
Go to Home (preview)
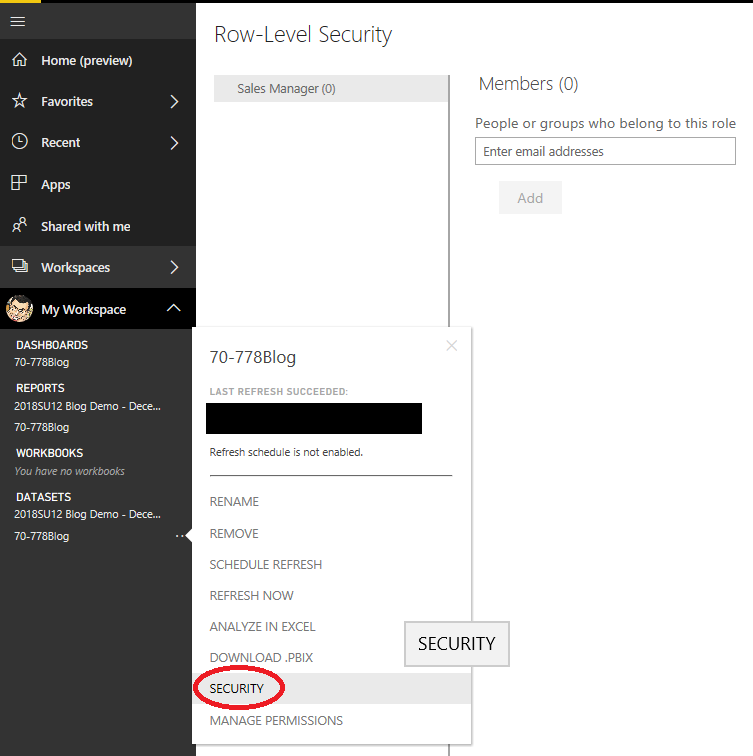pyautogui.click(x=87, y=61)
